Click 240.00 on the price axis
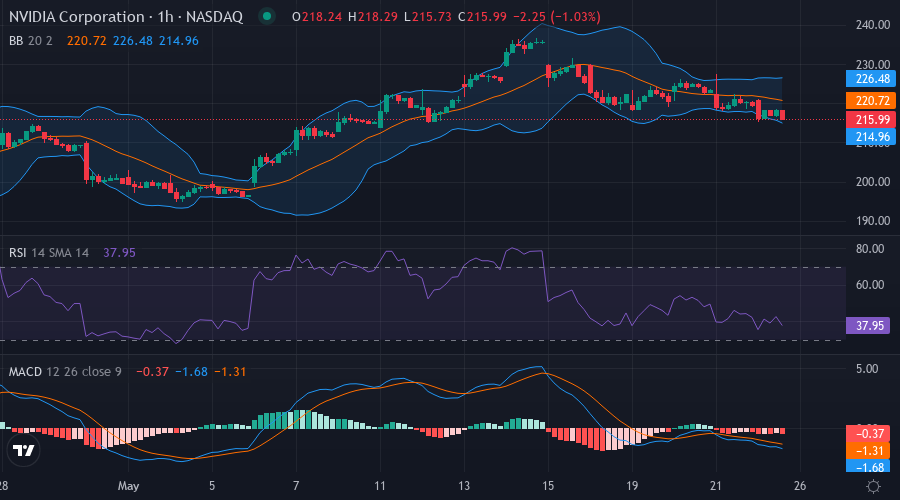 (x=872, y=25)
